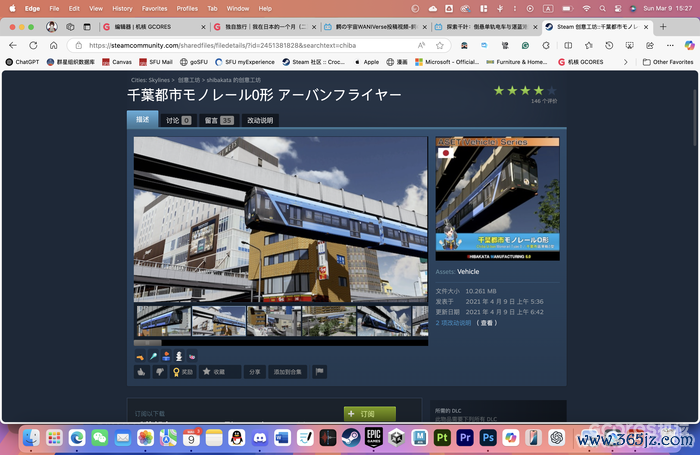Open Spotlight search in menu bar
The width and height of the screenshot is (700, 455).
click(x=602, y=8)
